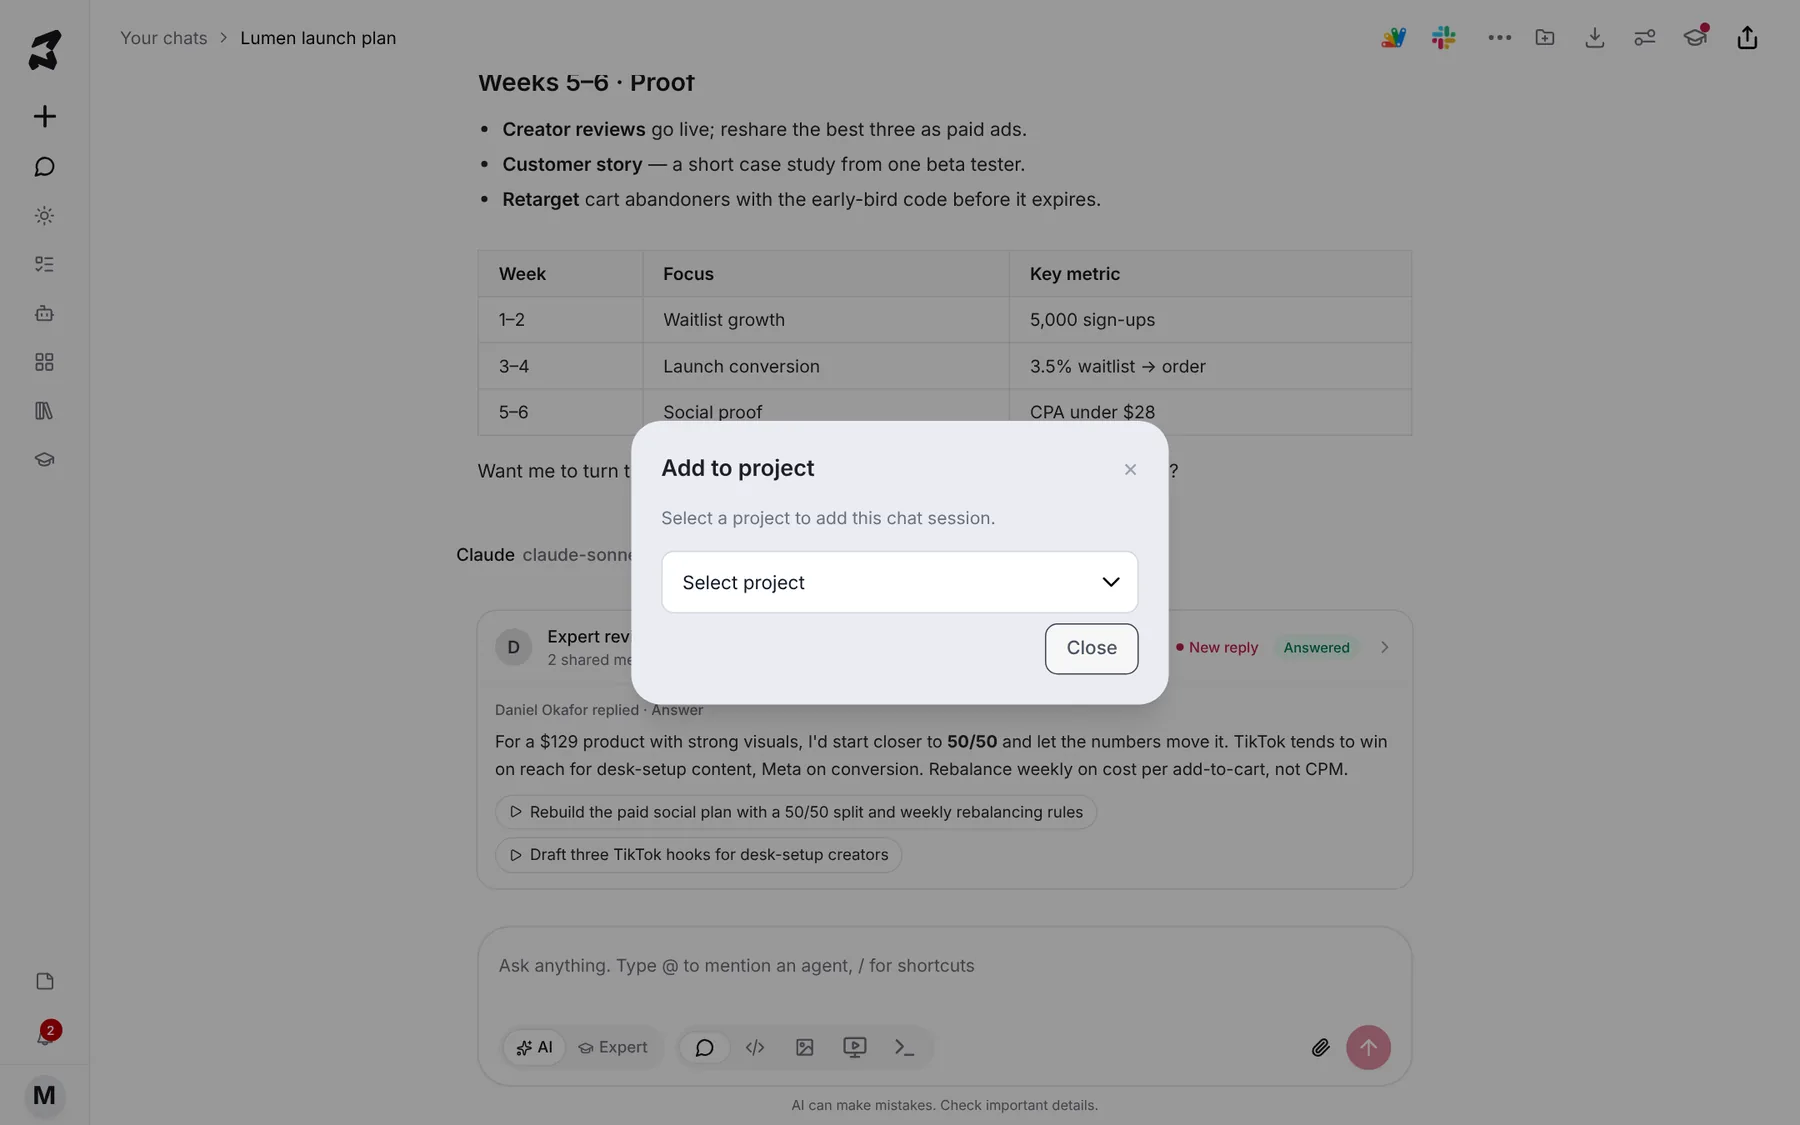This screenshot has height=1125, width=1800.
Task: Open the graduation cap sidebar icon
Action: [44, 460]
